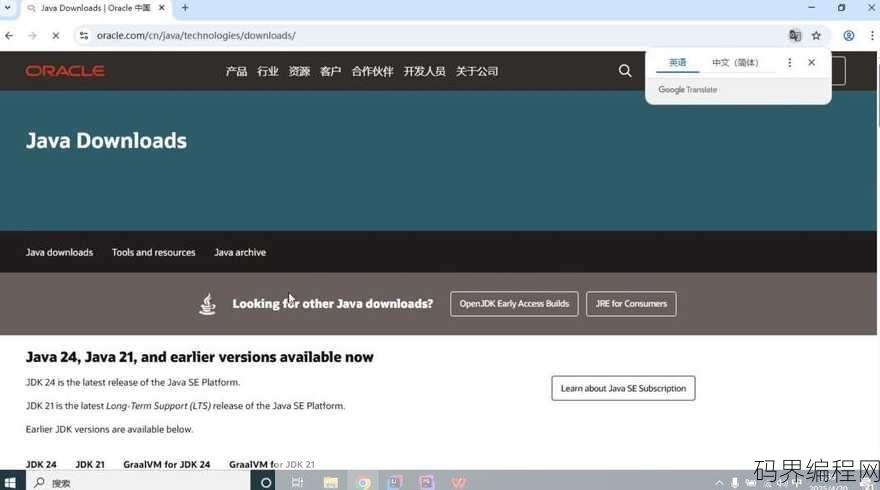880x490 pixels.
Task: Select 英语 in the translate popup
Action: coord(677,62)
